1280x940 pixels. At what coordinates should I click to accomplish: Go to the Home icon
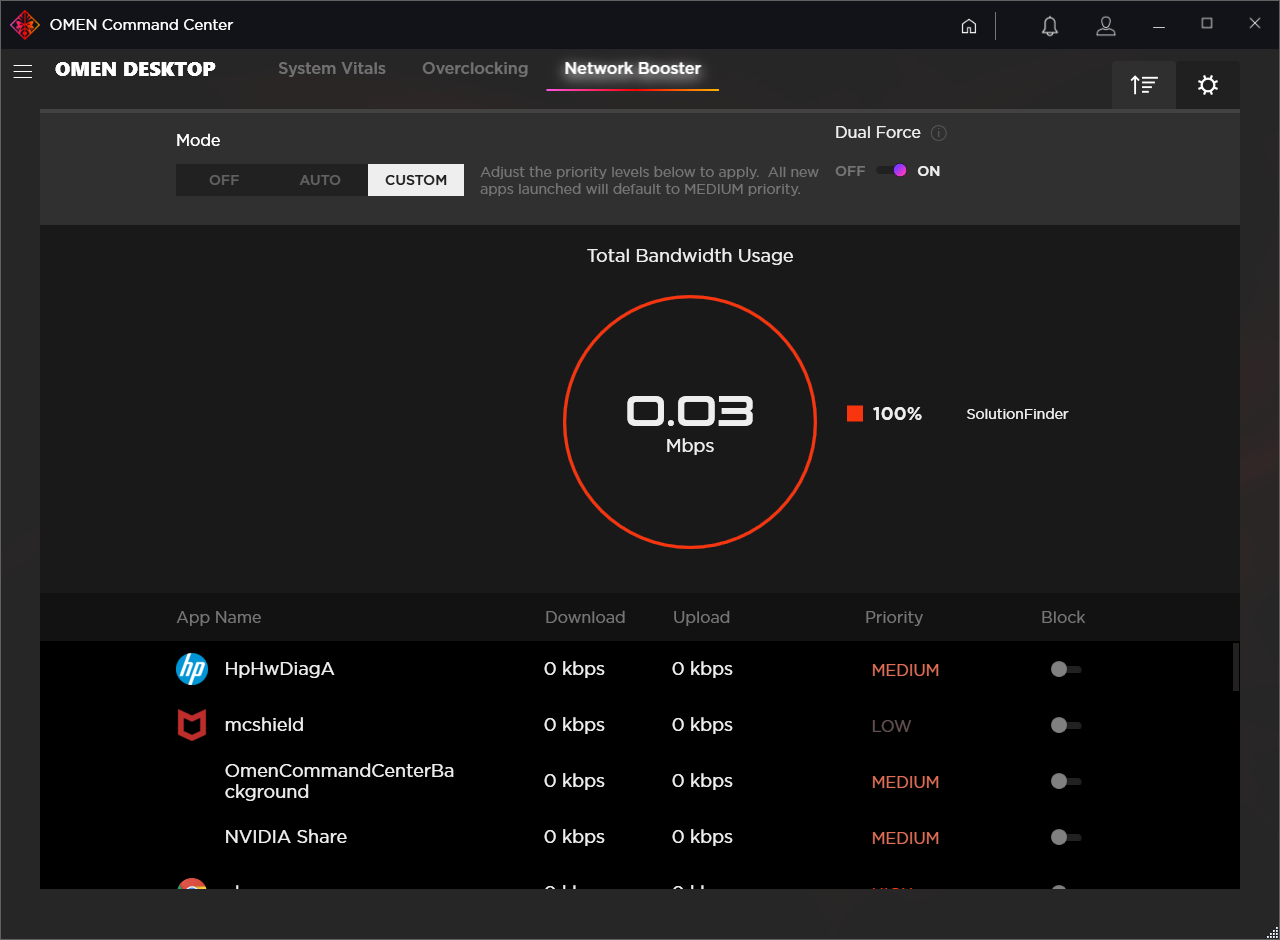click(x=968, y=26)
